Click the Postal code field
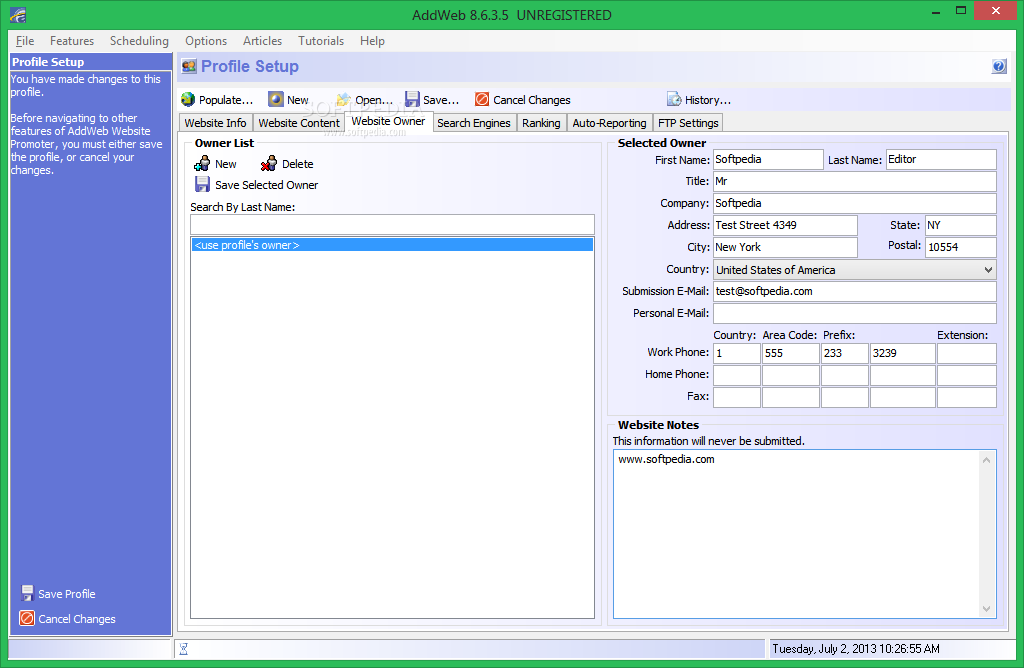The image size is (1024, 668). click(x=961, y=247)
